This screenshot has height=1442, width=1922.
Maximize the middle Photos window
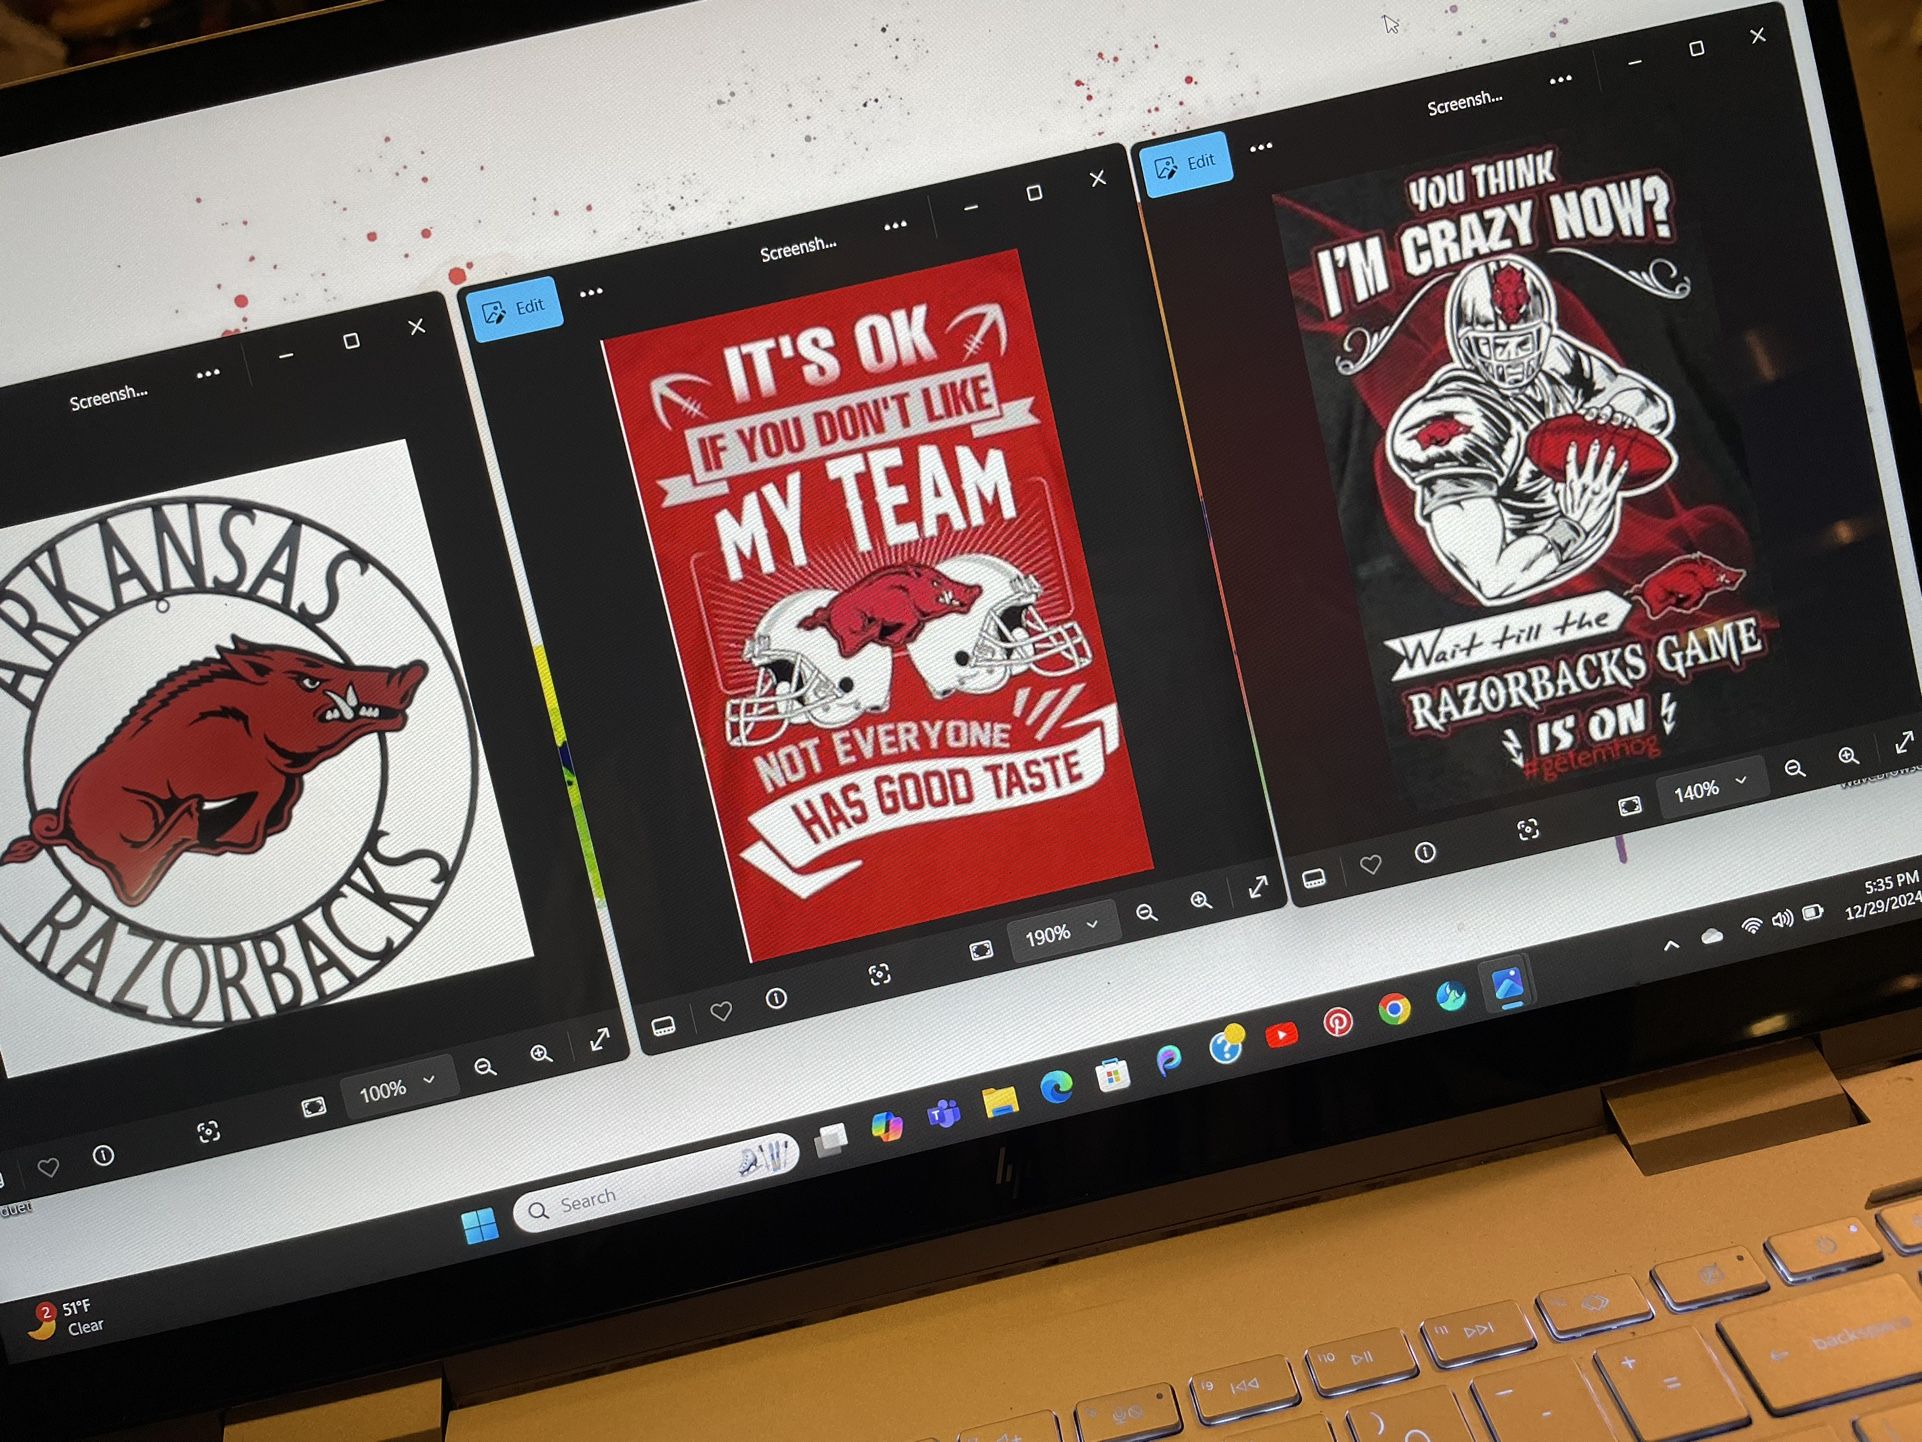click(1034, 192)
